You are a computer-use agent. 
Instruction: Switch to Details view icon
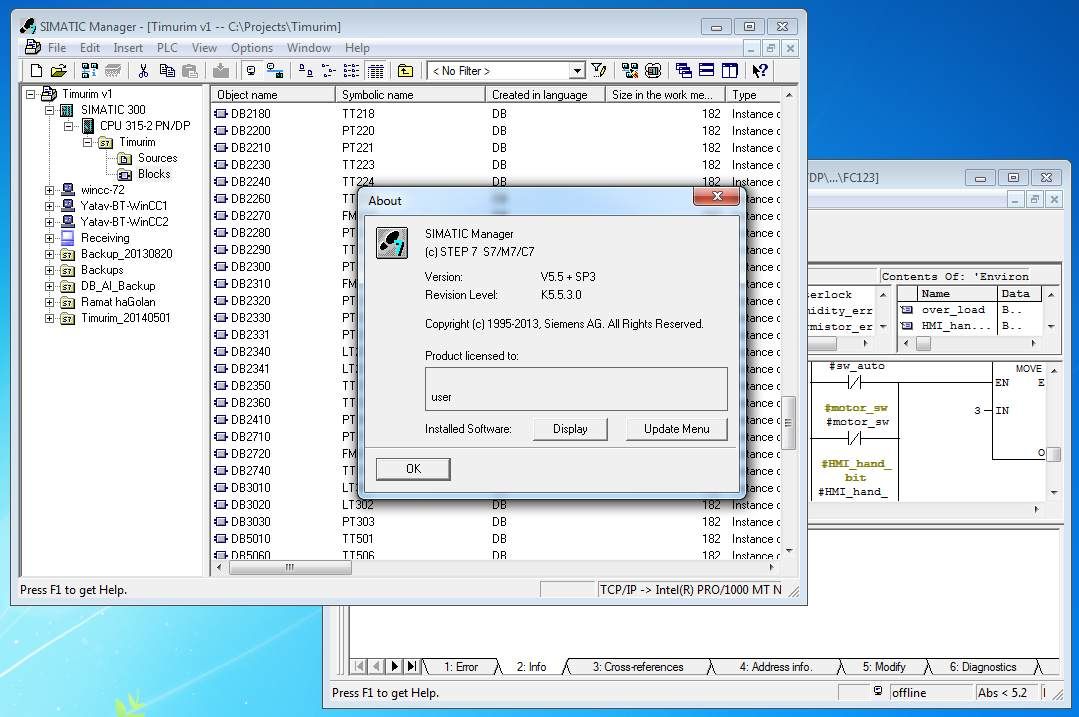(x=375, y=70)
